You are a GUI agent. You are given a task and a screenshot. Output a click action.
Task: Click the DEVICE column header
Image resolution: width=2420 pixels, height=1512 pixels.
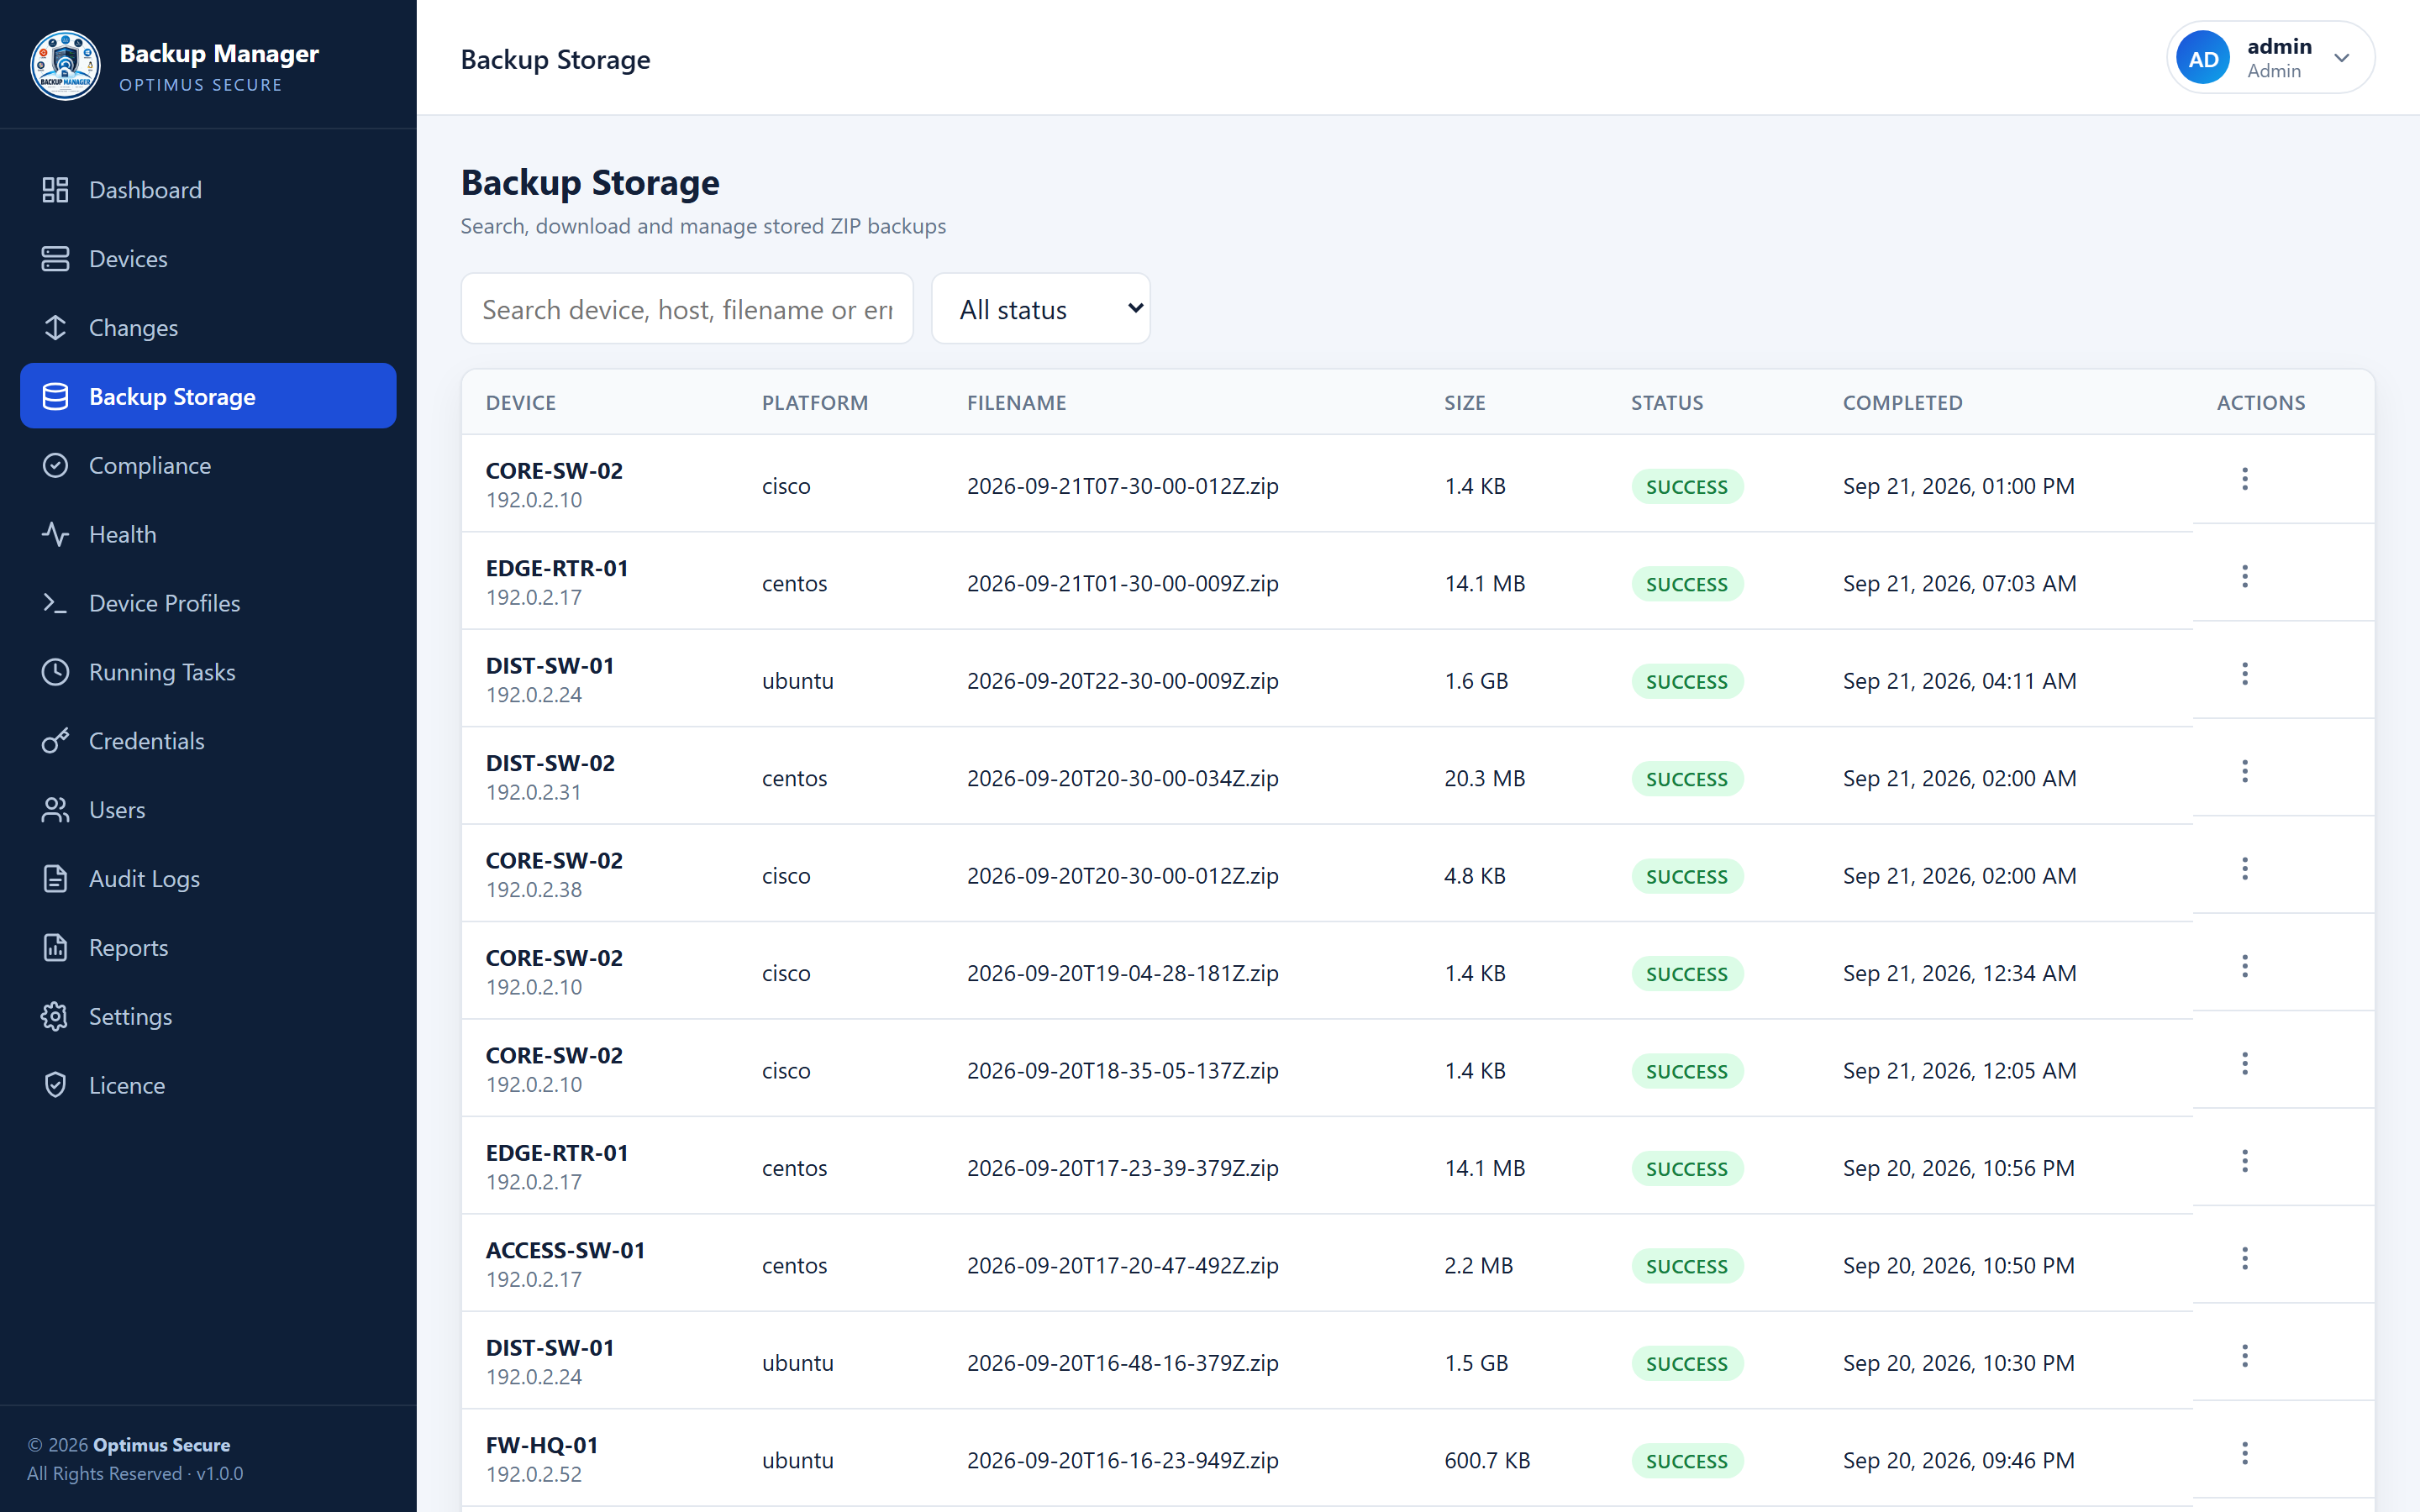[521, 403]
